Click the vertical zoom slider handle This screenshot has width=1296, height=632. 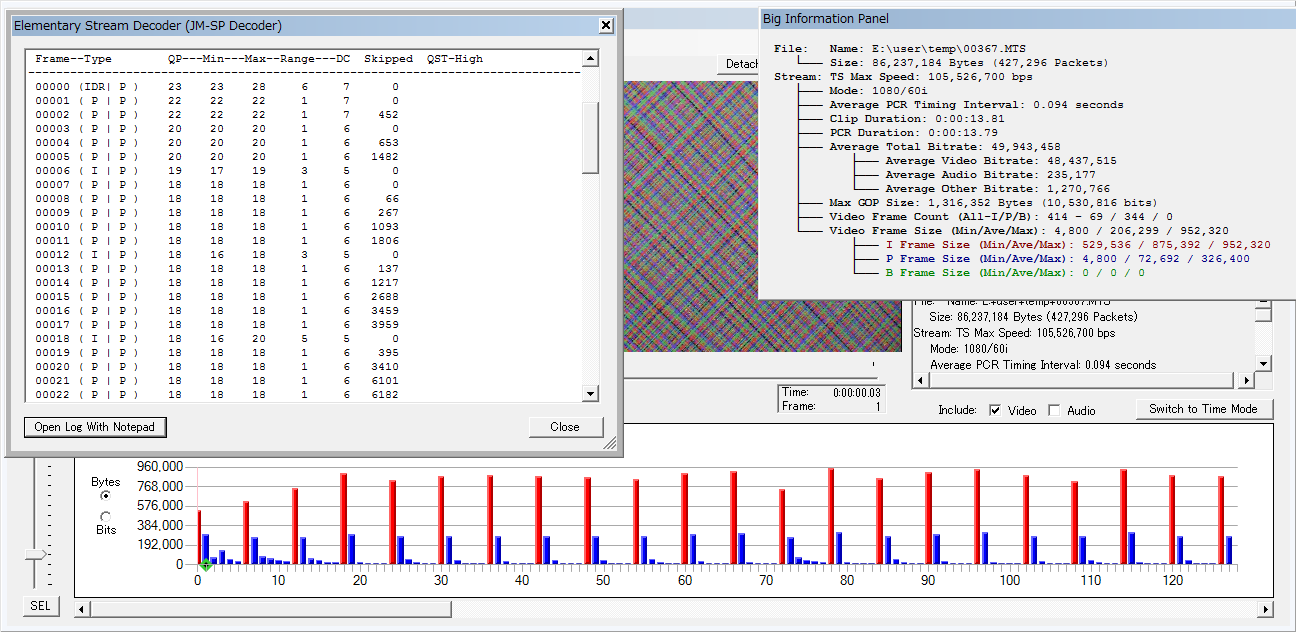pos(36,554)
